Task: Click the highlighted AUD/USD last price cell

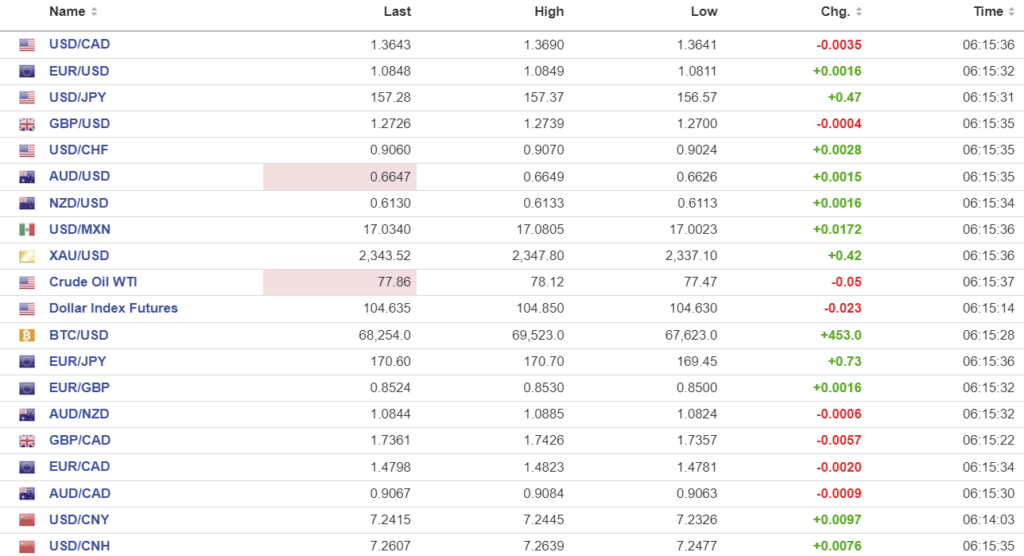Action: (340, 177)
